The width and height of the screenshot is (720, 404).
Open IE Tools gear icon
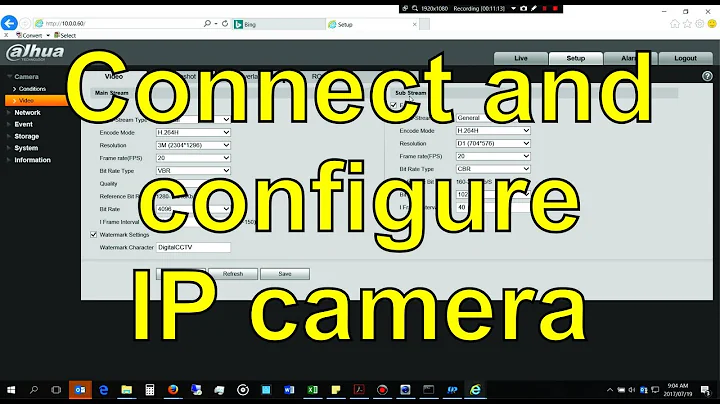[699, 24]
